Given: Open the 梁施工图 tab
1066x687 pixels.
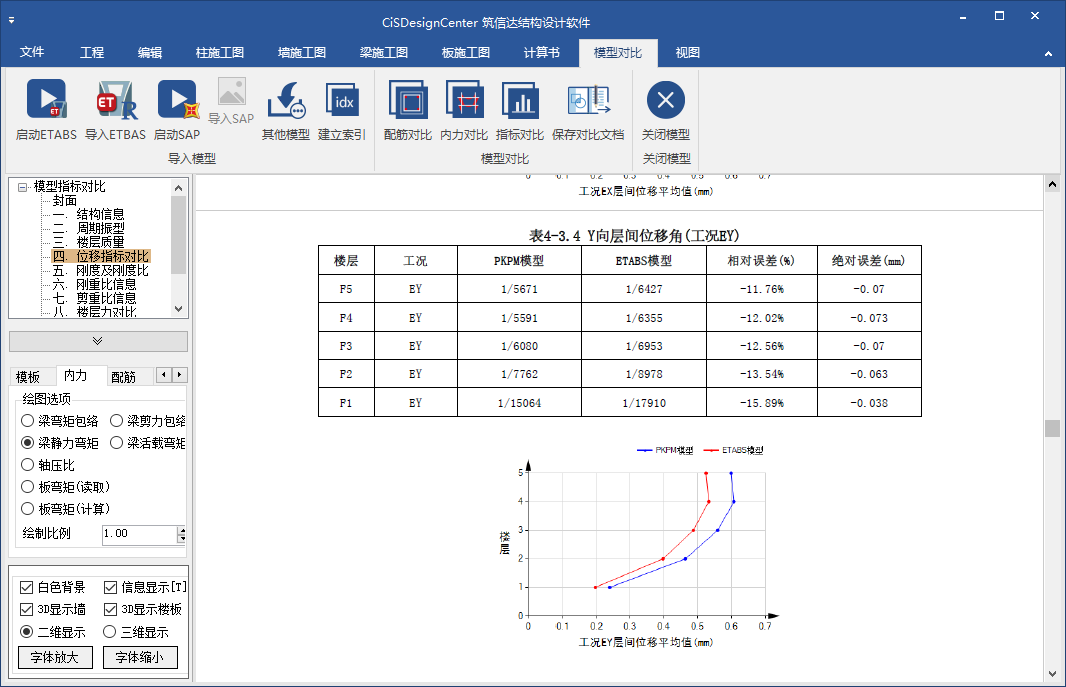Looking at the screenshot, I should 383,52.
